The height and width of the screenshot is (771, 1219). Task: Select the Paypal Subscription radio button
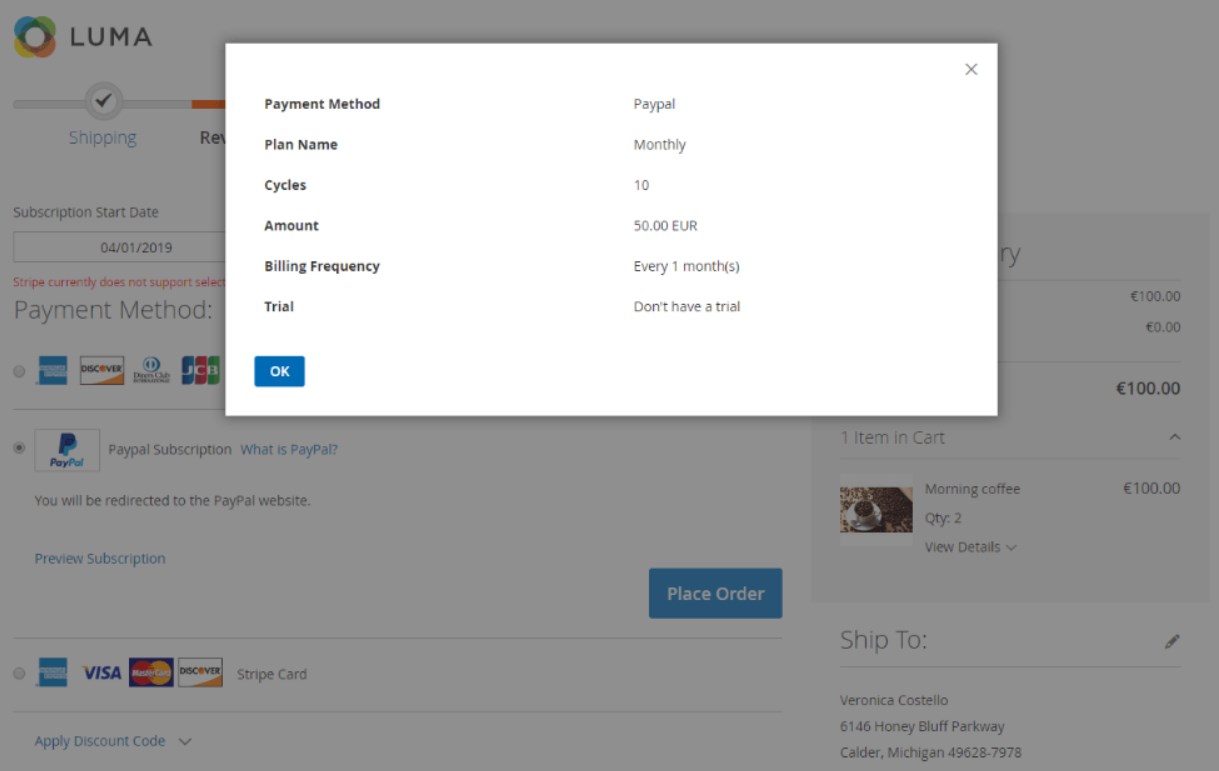point(20,449)
